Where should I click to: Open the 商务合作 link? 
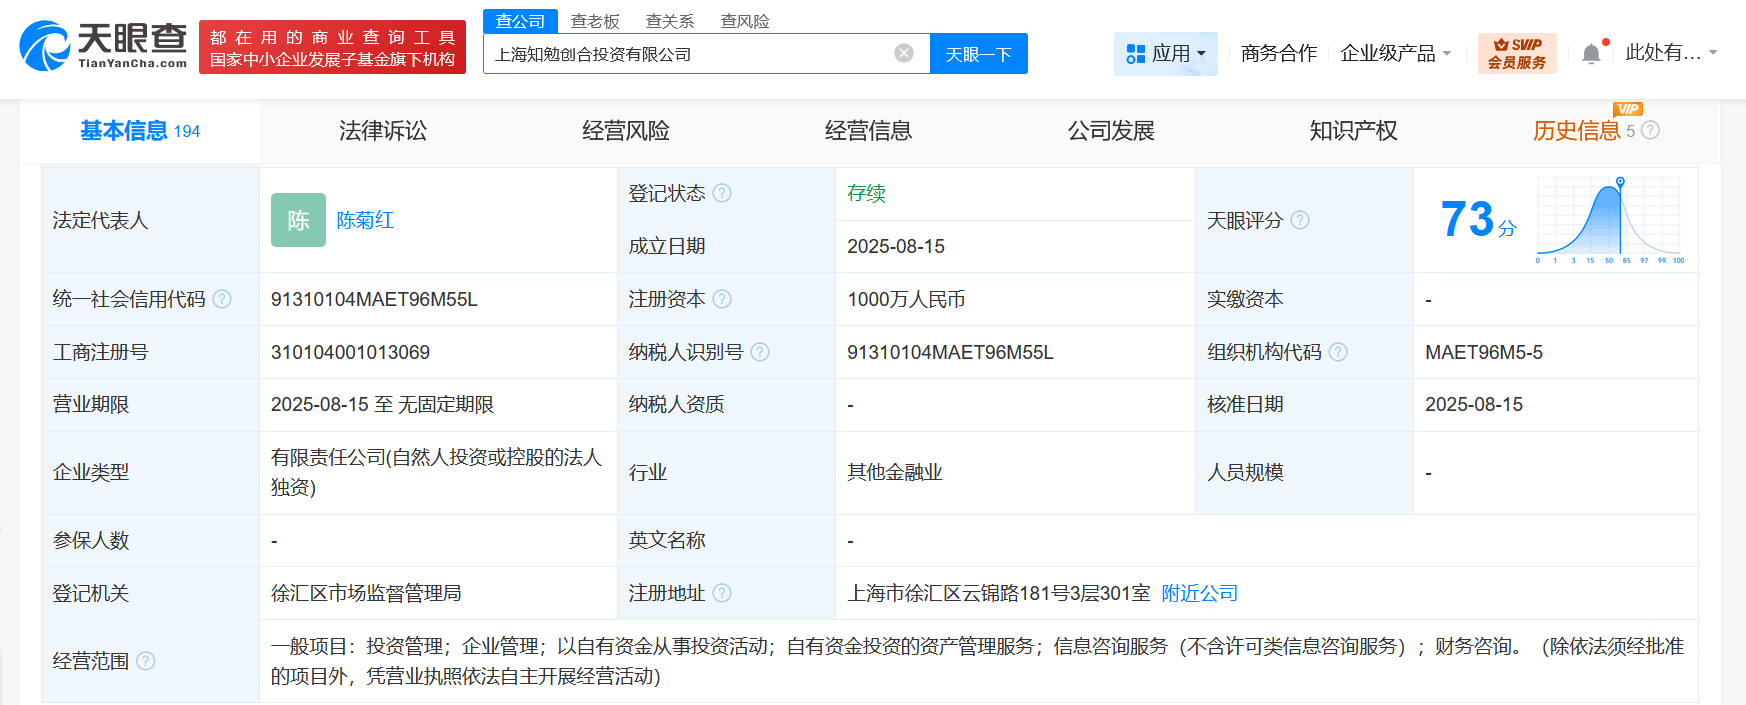coord(1279,53)
